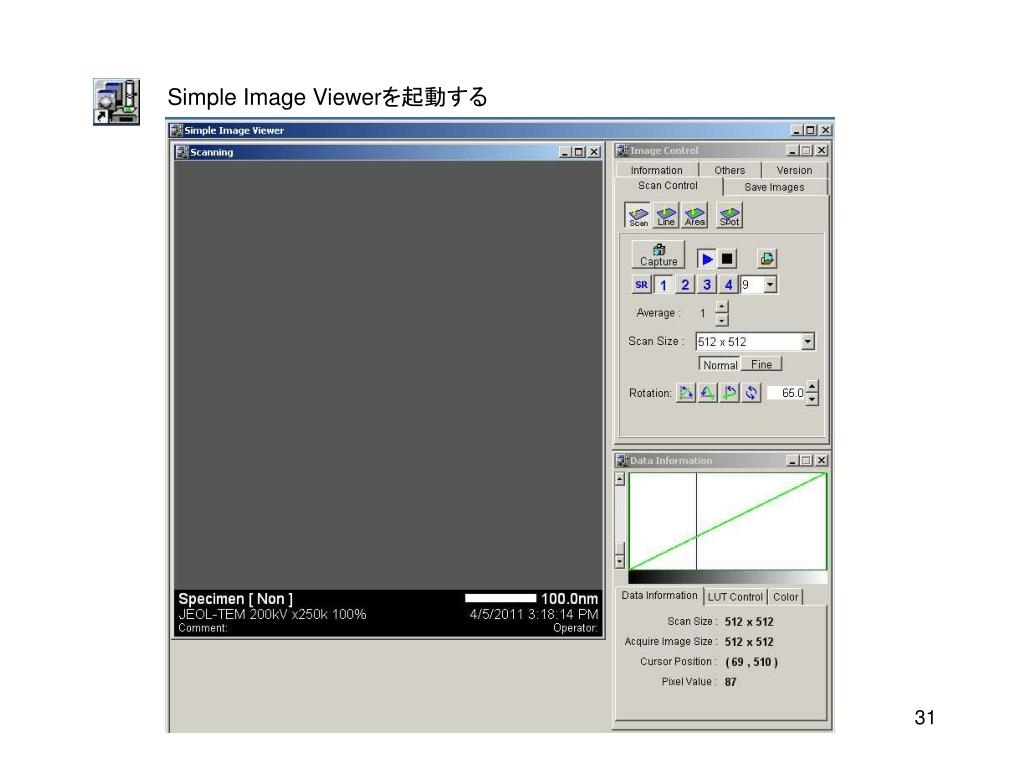Toggle the SR scan button
This screenshot has height=768, width=1024.
pyautogui.click(x=641, y=285)
